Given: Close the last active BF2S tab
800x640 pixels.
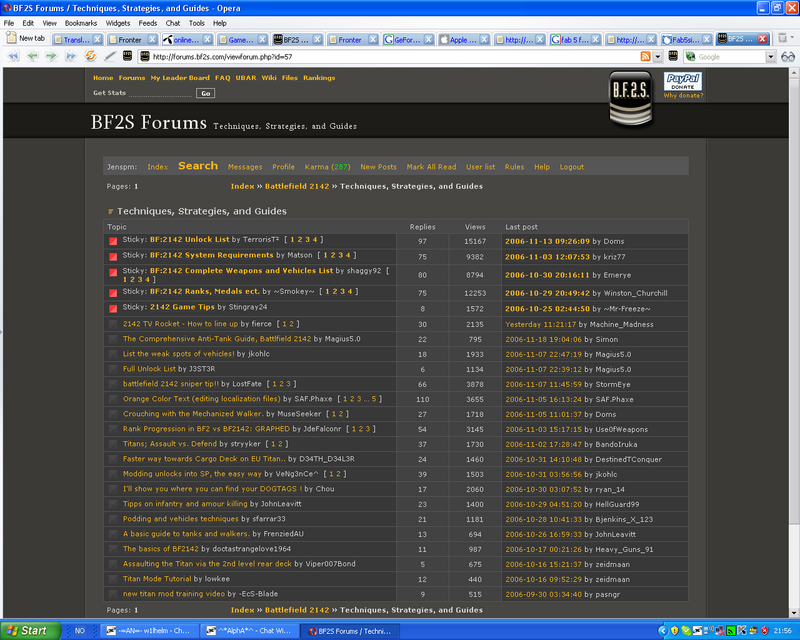Looking at the screenshot, I should [x=762, y=39].
